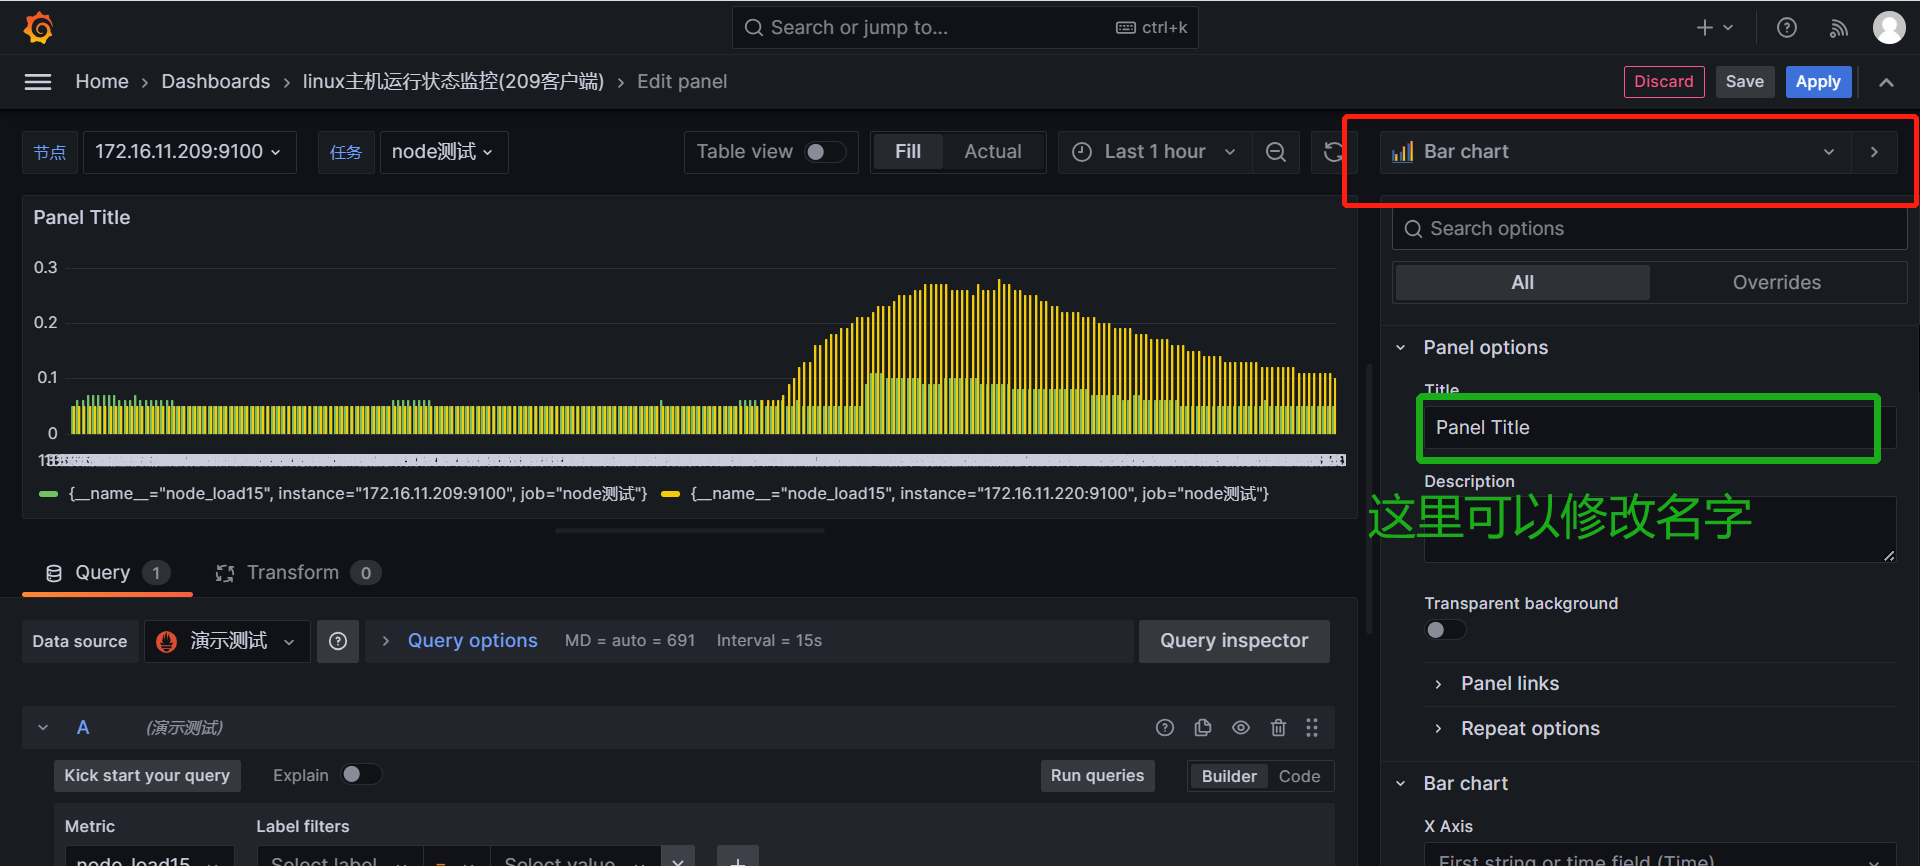
Task: Open the Query inspector
Action: (x=1233, y=641)
